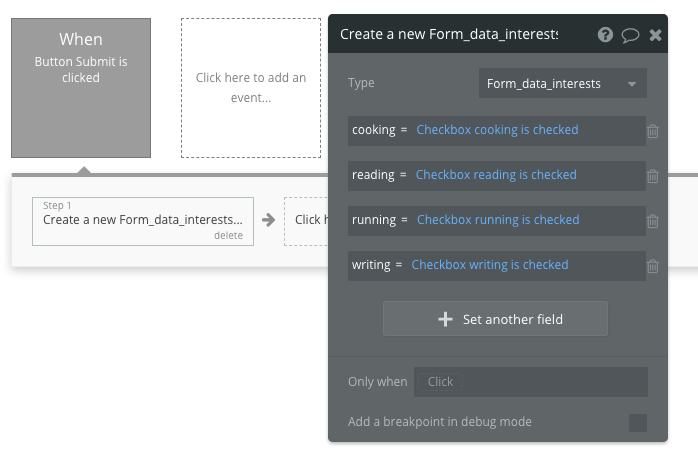
Task: Edit 'Checkbox writing is checked' expression
Action: (490, 265)
